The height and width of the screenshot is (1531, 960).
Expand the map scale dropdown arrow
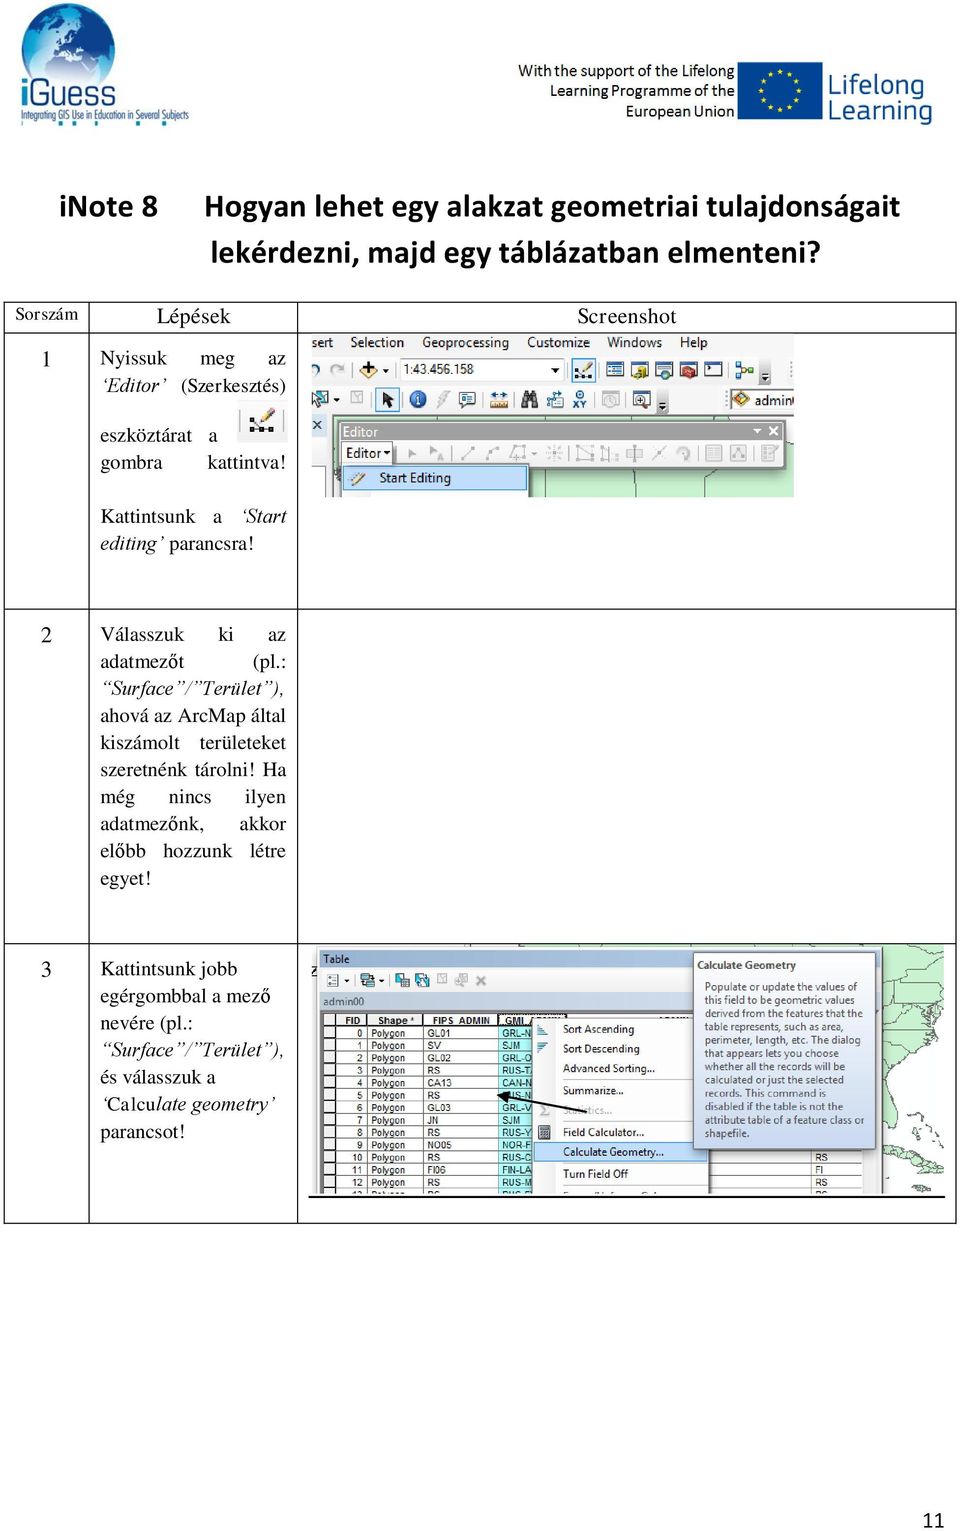coord(555,370)
